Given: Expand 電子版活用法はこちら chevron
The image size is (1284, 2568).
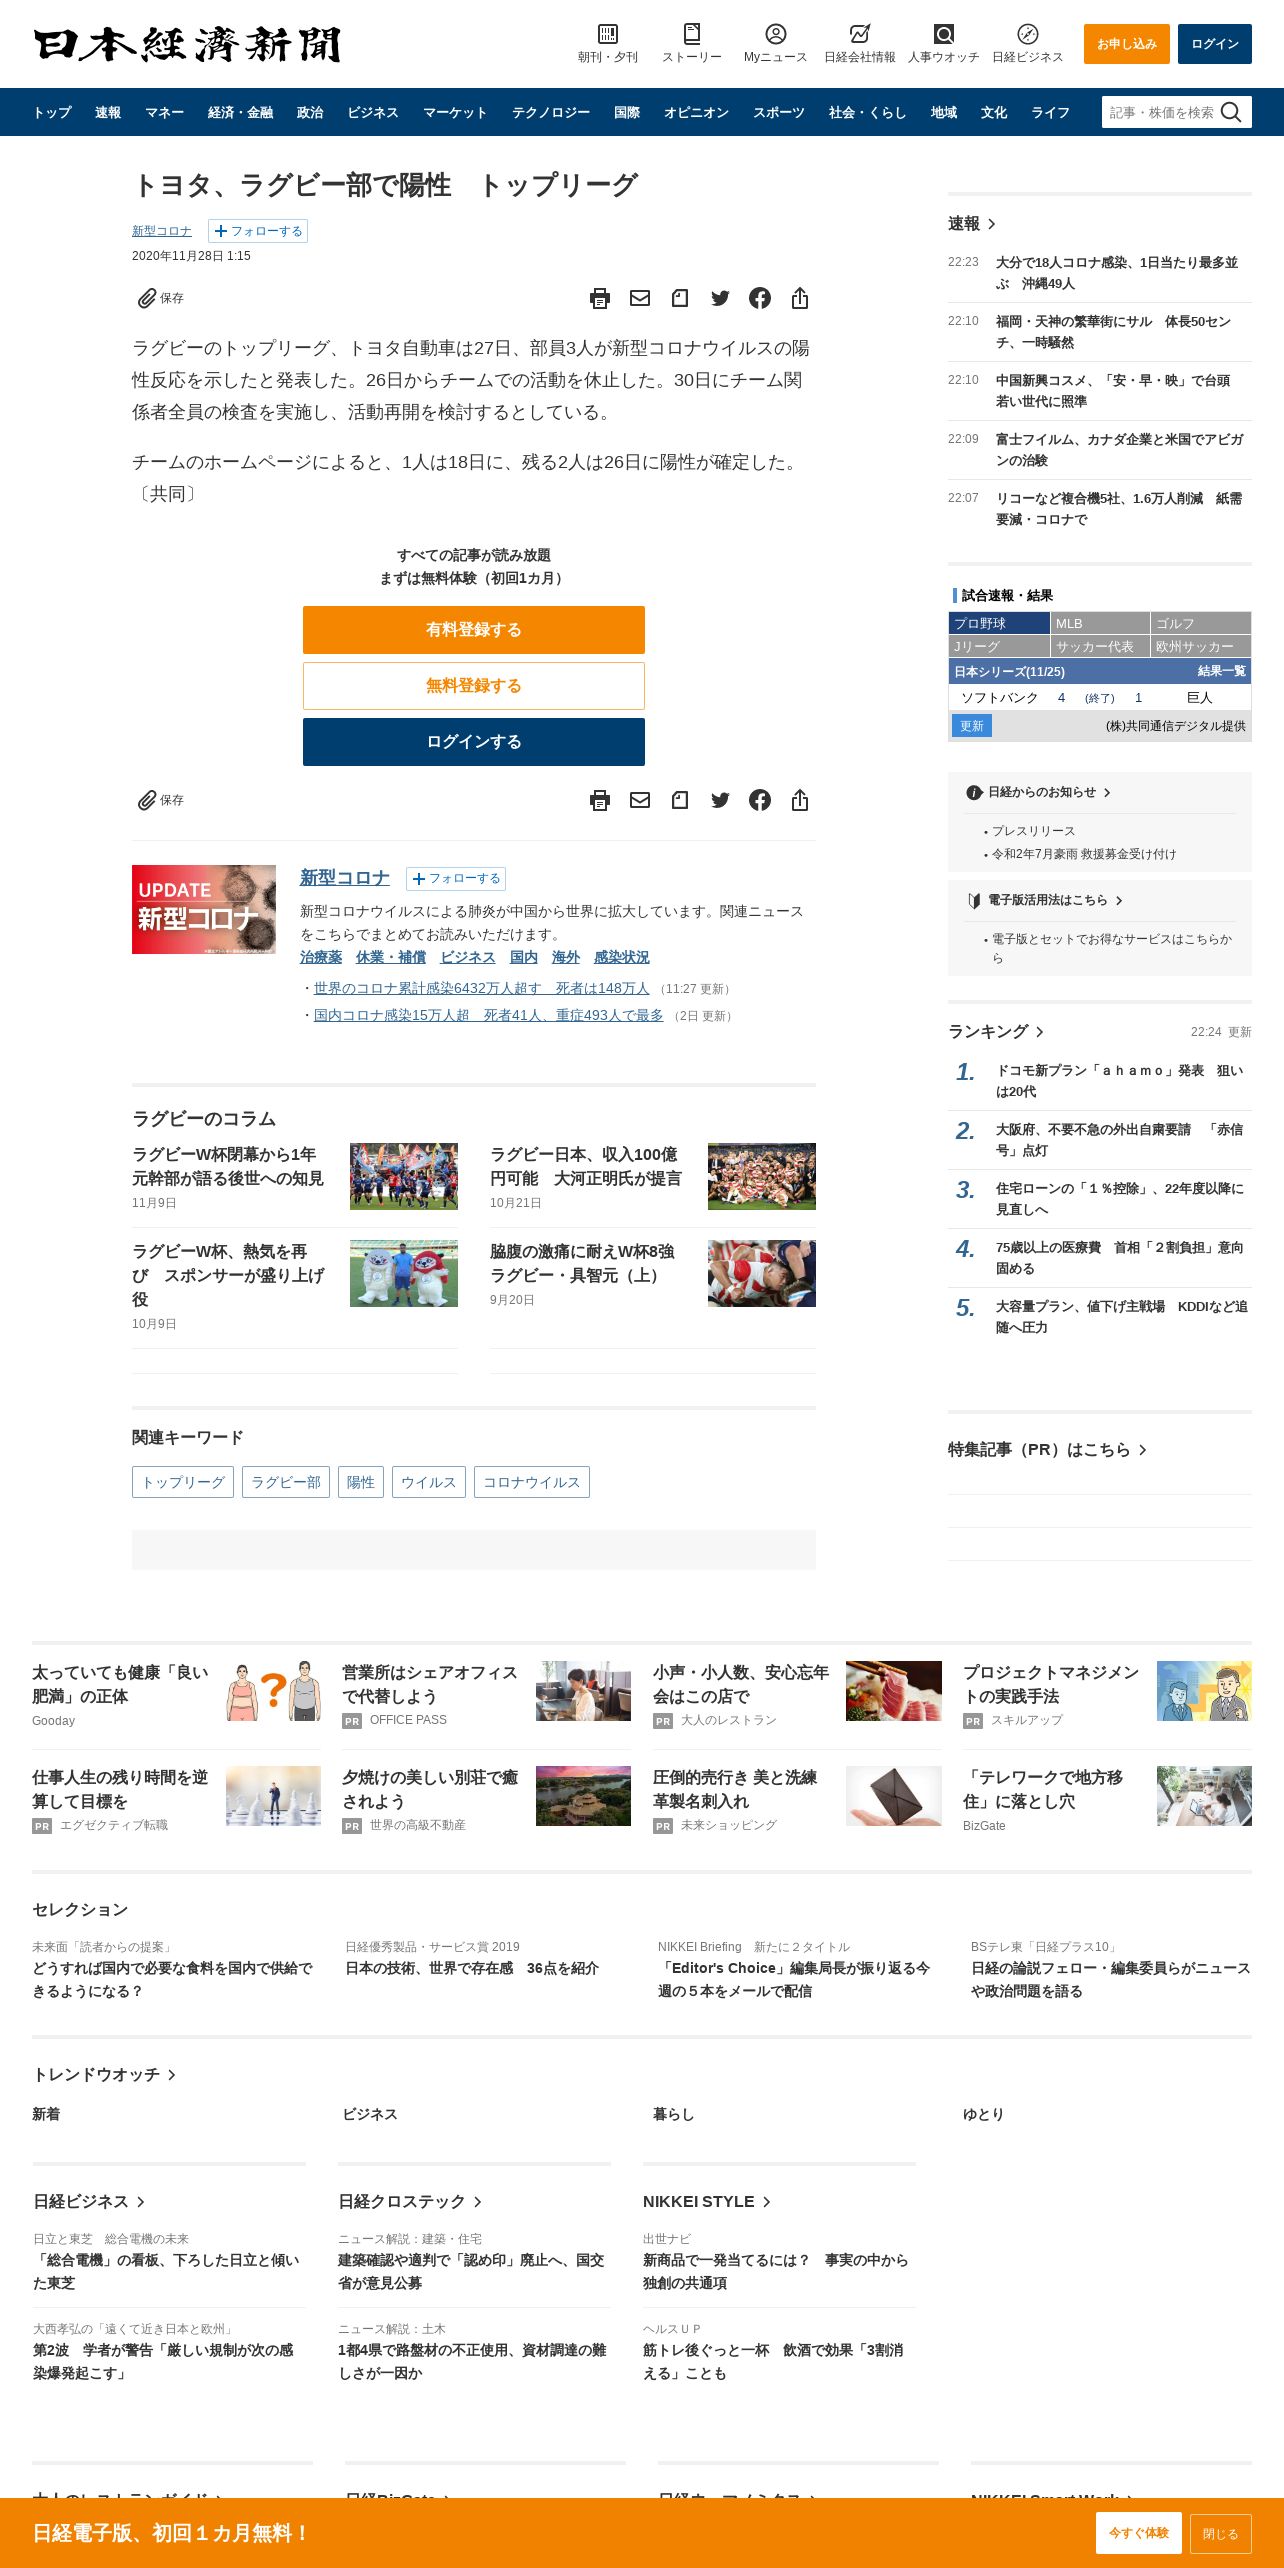Looking at the screenshot, I should [1119, 901].
